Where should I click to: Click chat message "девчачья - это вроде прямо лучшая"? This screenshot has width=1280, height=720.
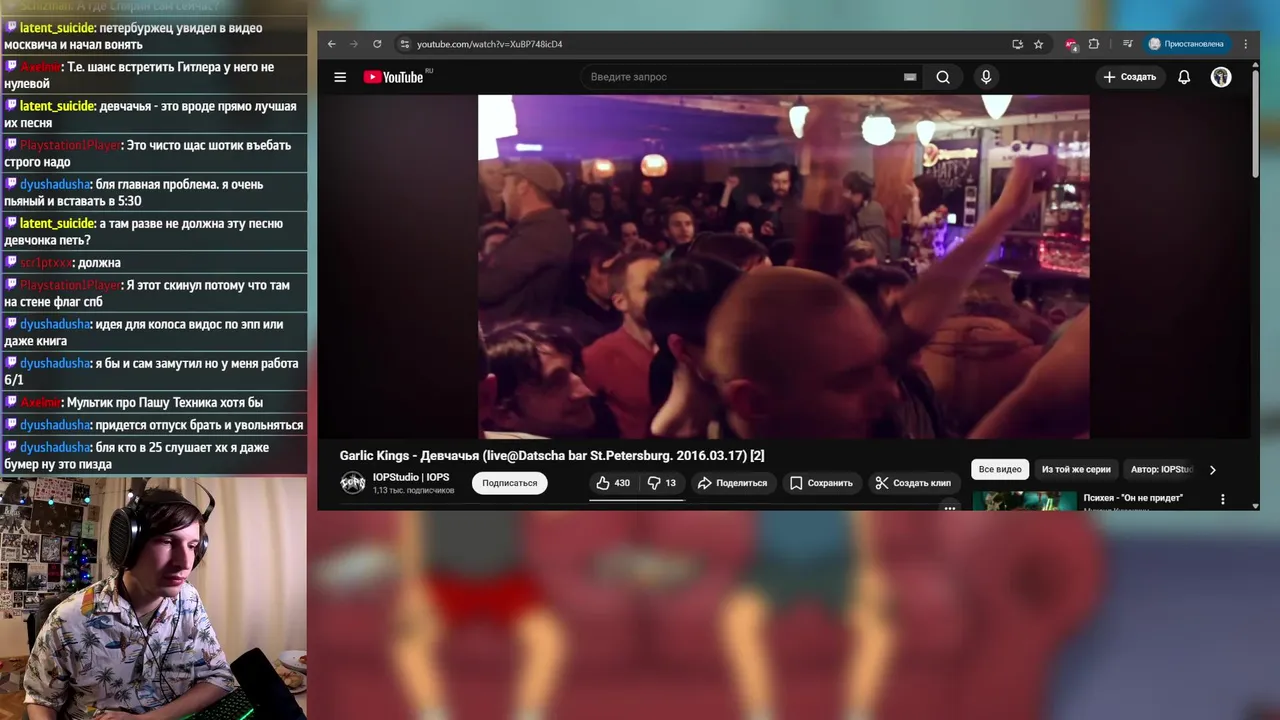coord(154,114)
